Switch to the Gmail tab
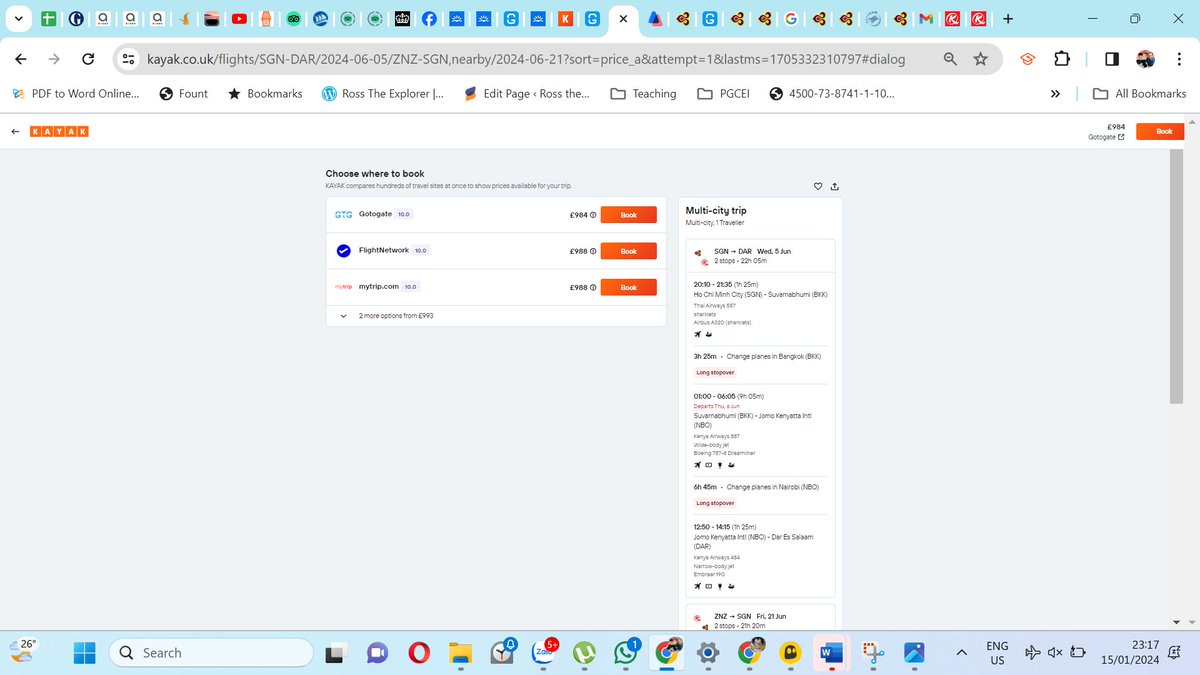The image size is (1200, 675). pos(926,18)
